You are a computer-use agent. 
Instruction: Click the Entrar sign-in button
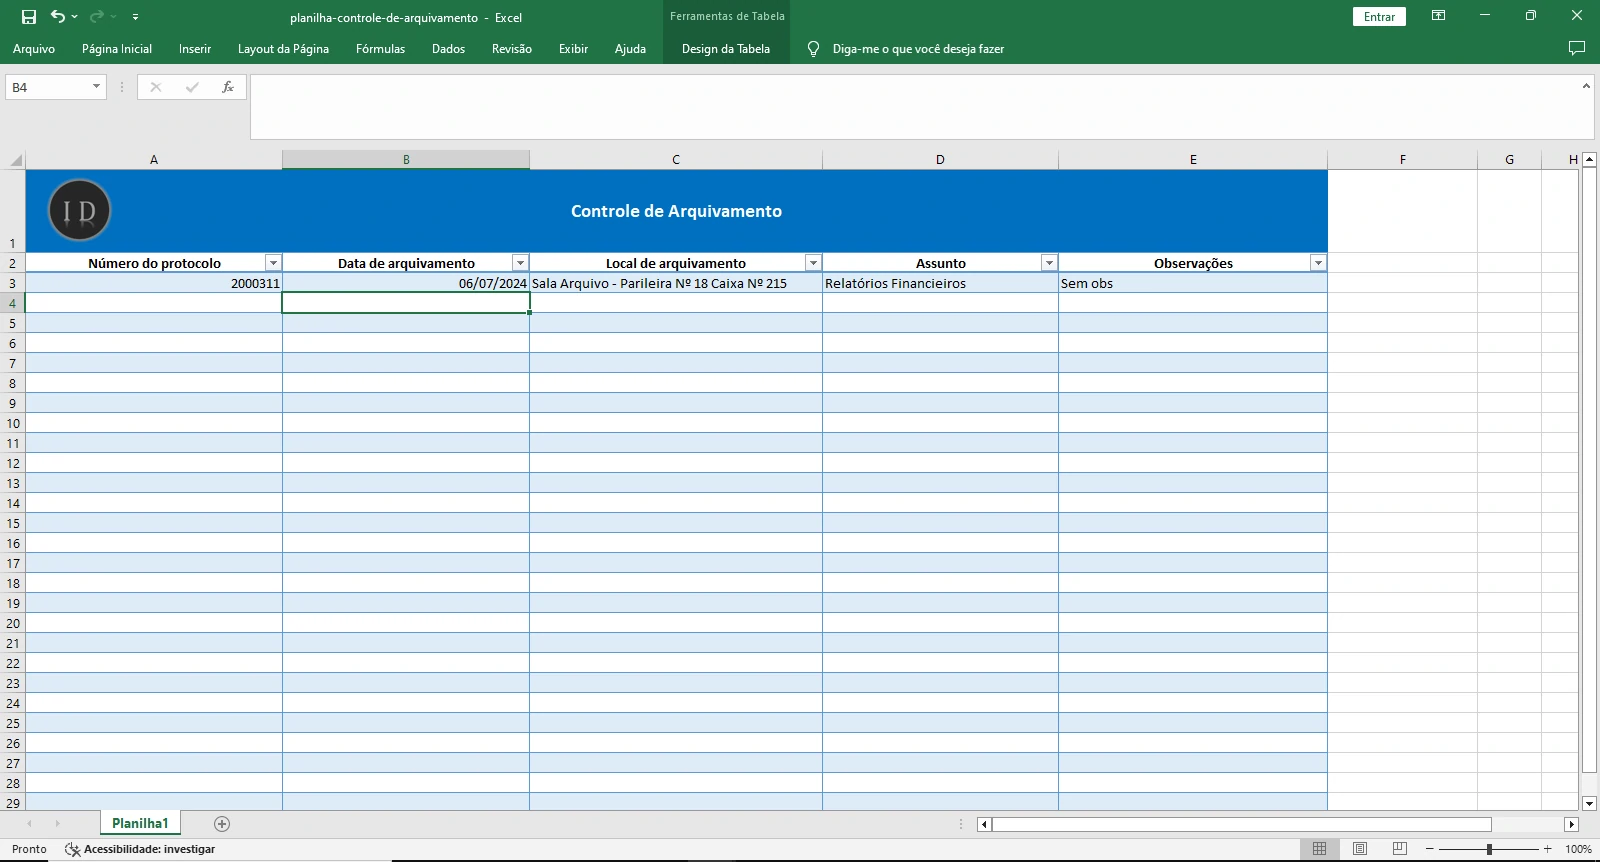pyautogui.click(x=1379, y=17)
